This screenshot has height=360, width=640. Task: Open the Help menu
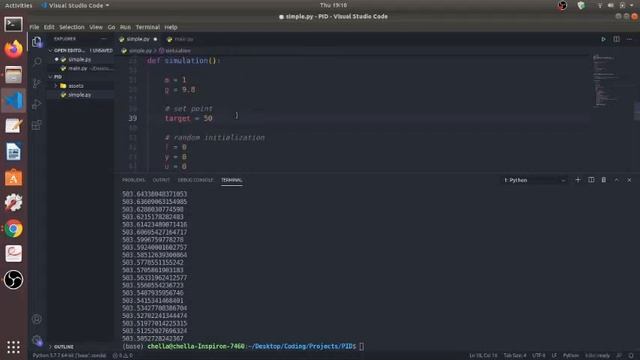click(x=171, y=27)
